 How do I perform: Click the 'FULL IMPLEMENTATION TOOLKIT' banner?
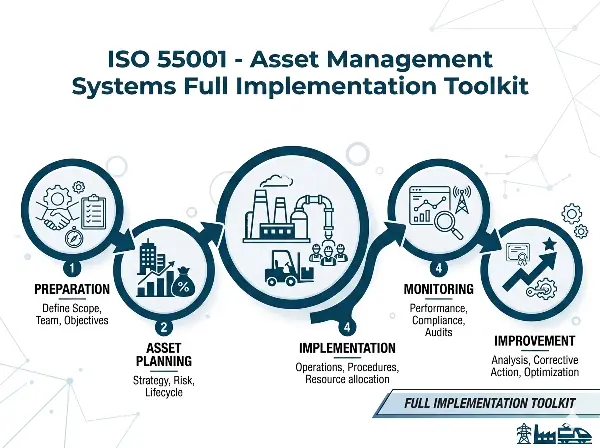coord(490,403)
